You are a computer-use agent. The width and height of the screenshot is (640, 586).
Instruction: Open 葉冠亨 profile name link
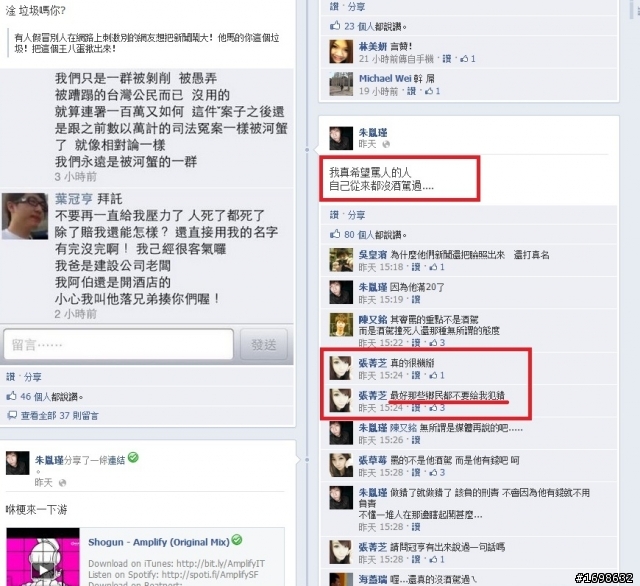73,199
